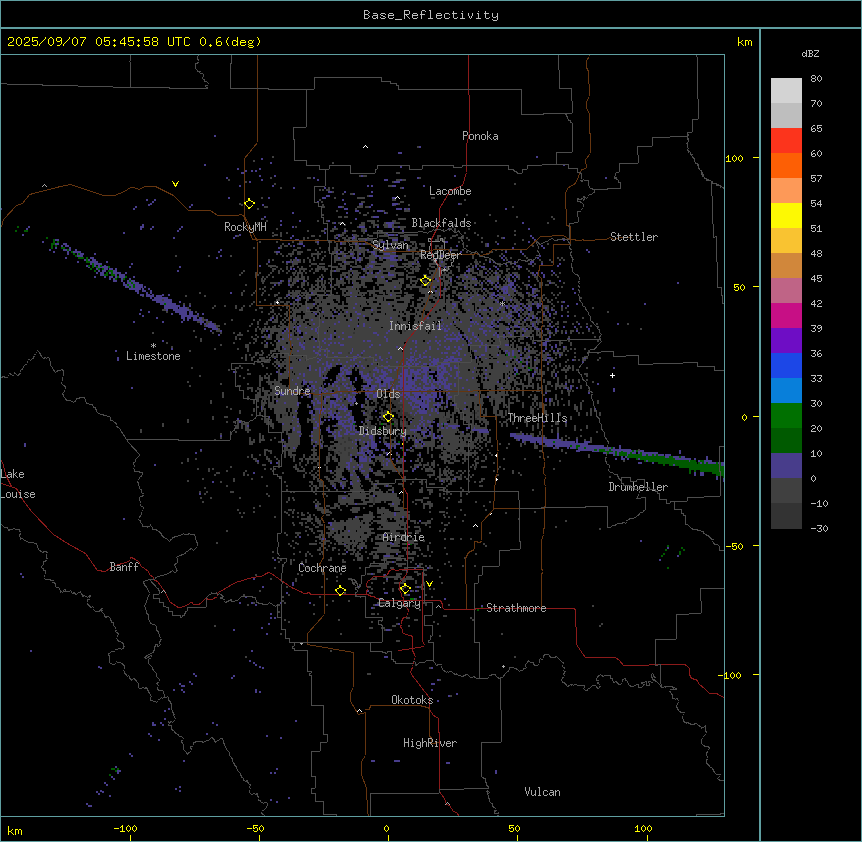Screen dimensions: 862x842
Task: Click the yellow v marker east of Calgary
Action: click(x=429, y=584)
